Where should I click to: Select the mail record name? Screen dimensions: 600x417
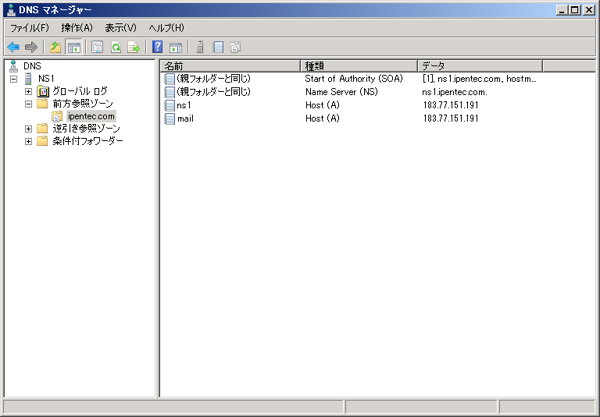tap(185, 119)
